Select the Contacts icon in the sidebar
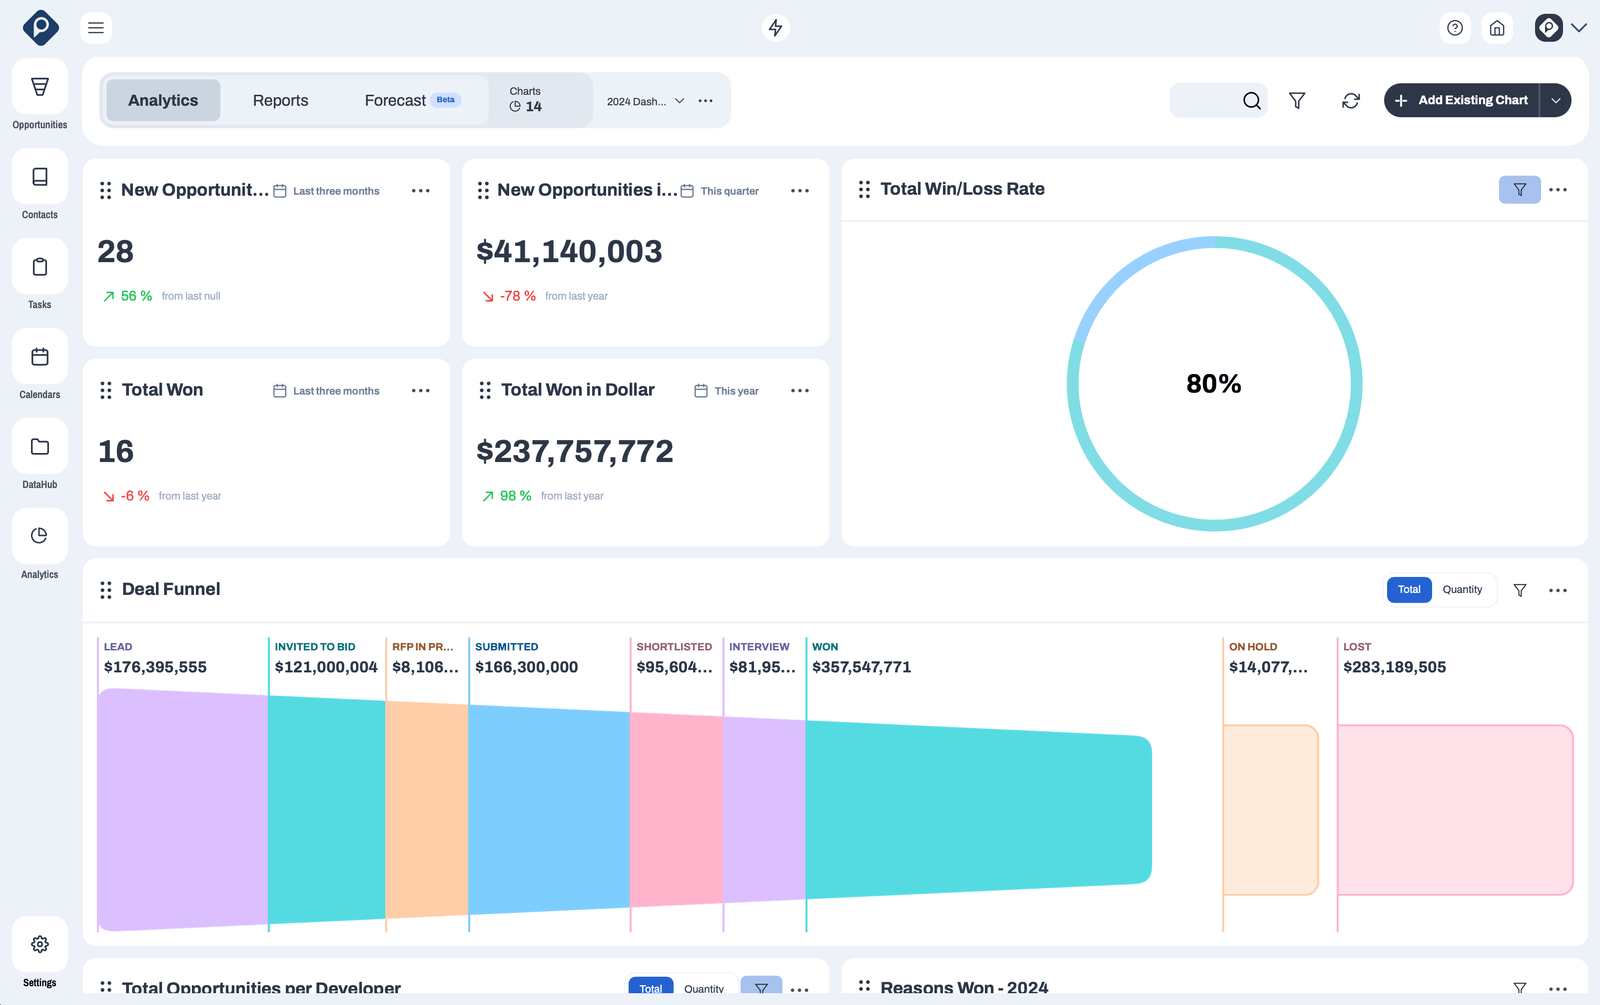Screen dimensions: 1600x1005 pos(39,185)
